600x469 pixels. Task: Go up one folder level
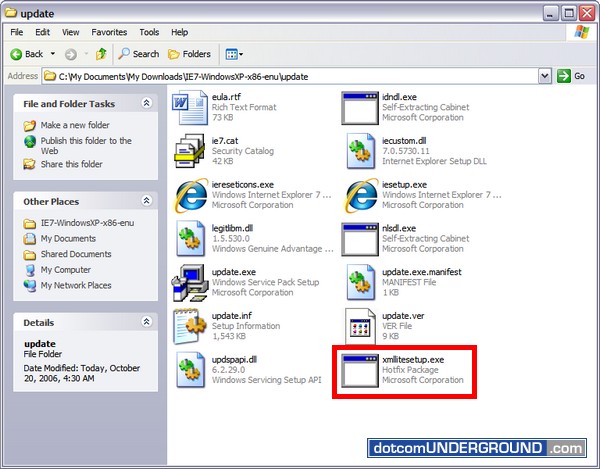click(x=101, y=54)
